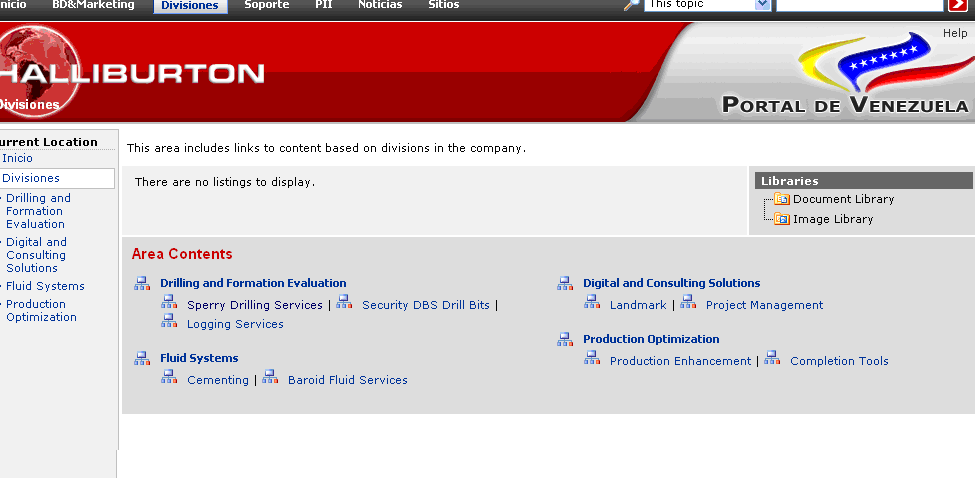
Task: Open the Baroid Fluid Services link
Action: point(348,380)
